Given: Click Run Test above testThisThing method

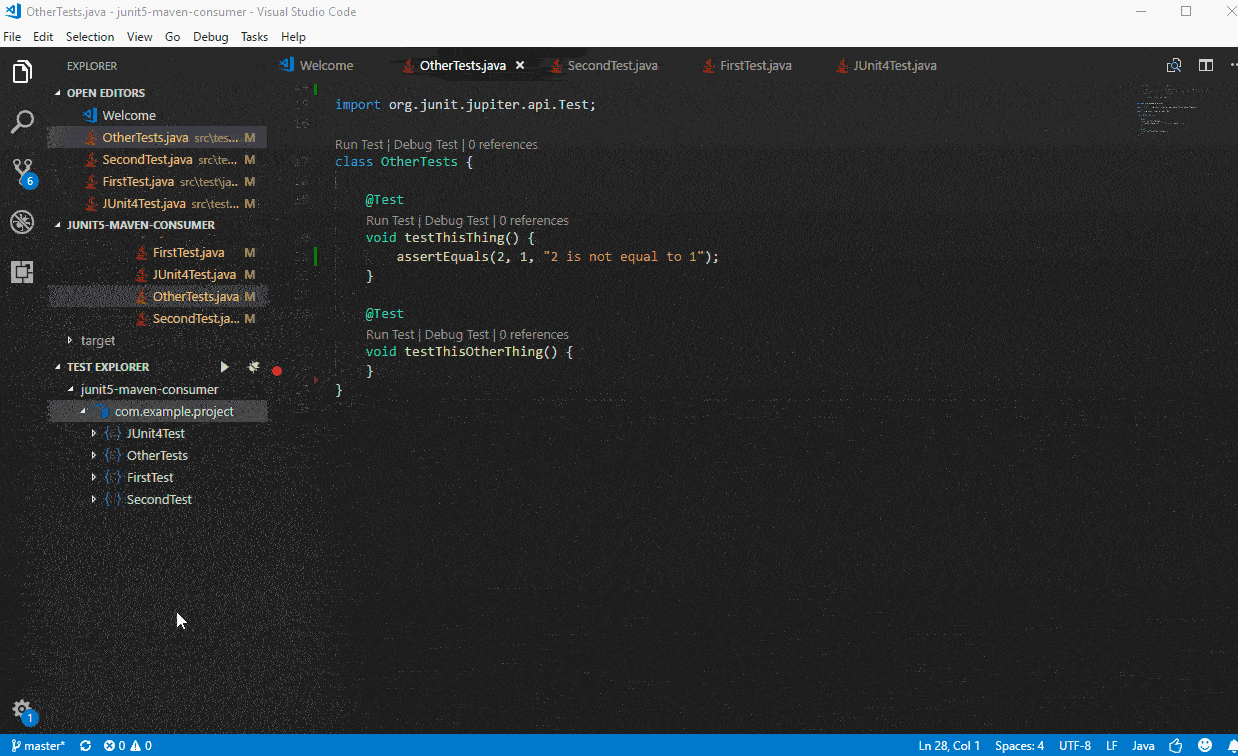Looking at the screenshot, I should (390, 221).
